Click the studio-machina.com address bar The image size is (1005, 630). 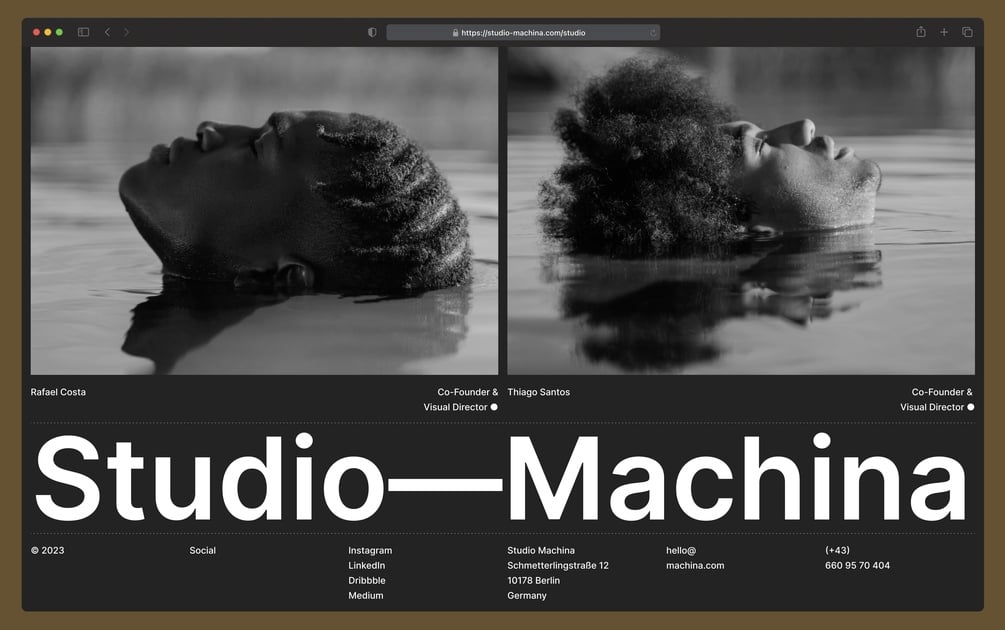pos(523,33)
